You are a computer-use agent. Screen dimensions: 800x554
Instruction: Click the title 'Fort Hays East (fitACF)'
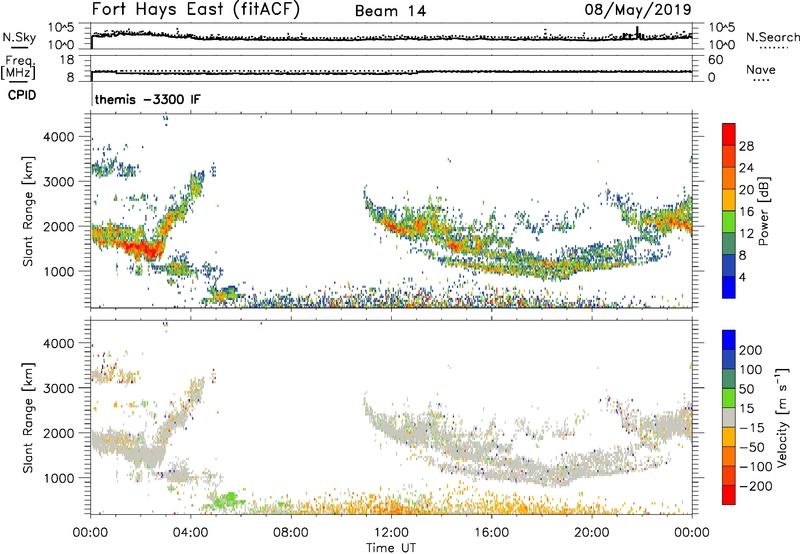click(195, 9)
